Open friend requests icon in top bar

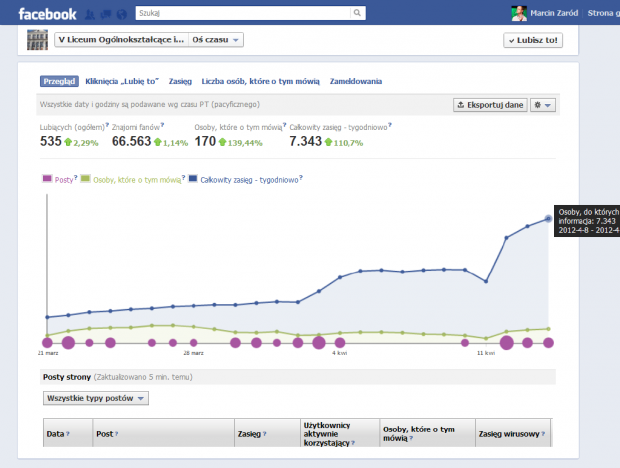tap(90, 15)
